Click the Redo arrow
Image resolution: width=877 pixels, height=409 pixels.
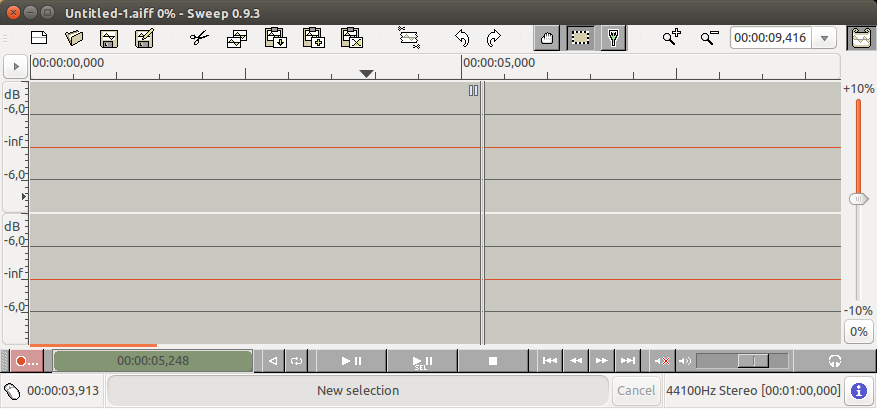tap(493, 38)
